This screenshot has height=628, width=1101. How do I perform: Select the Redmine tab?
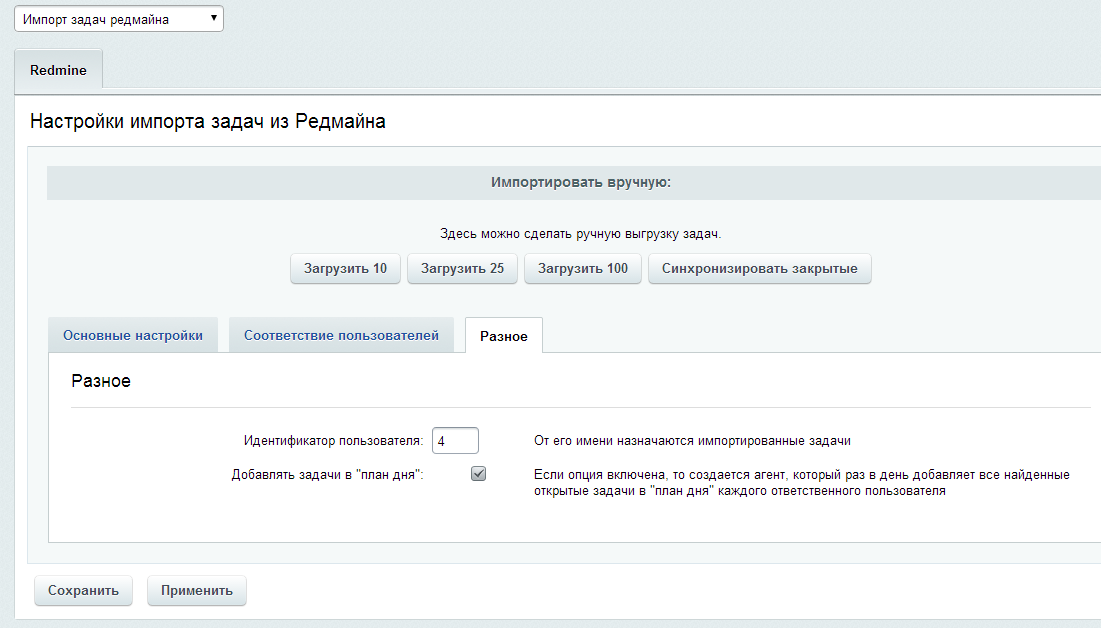coord(58,71)
